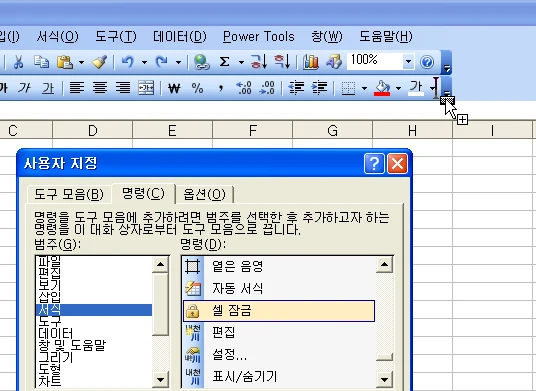Select the 셀 잠금 command
This screenshot has width=536, height=391.
pos(279,311)
